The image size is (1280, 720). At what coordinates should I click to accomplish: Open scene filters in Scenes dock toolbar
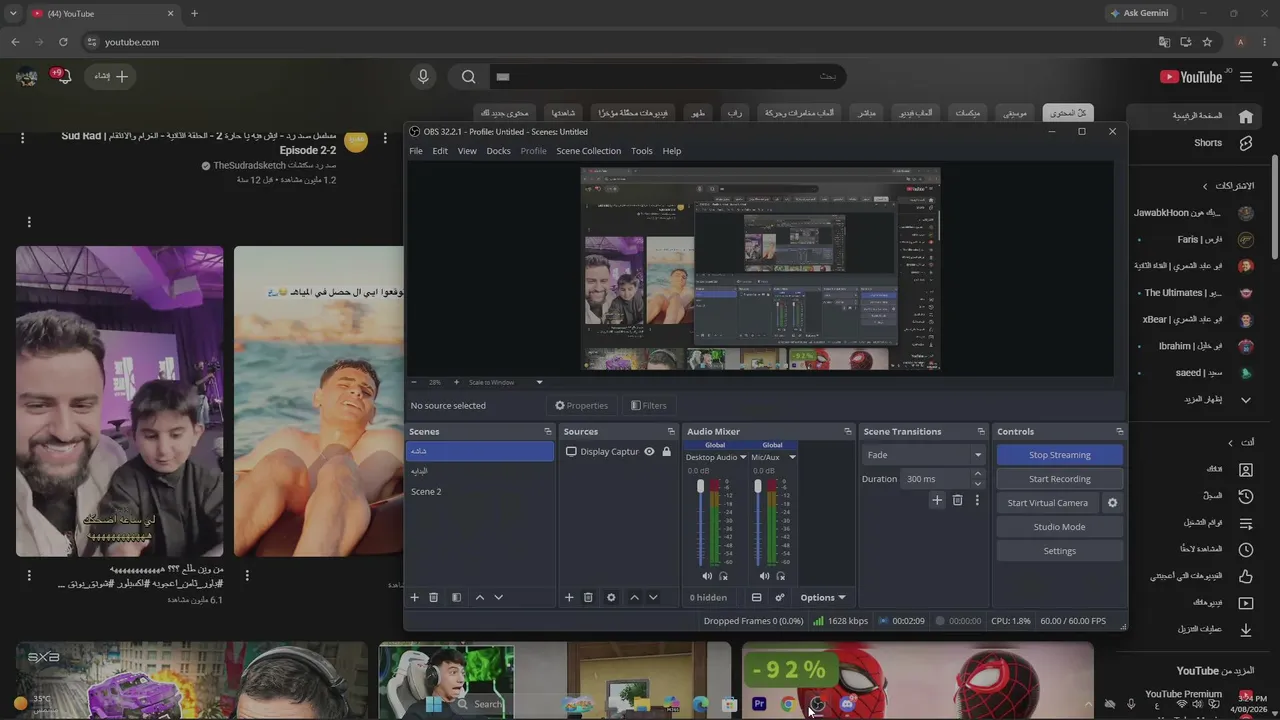(456, 597)
